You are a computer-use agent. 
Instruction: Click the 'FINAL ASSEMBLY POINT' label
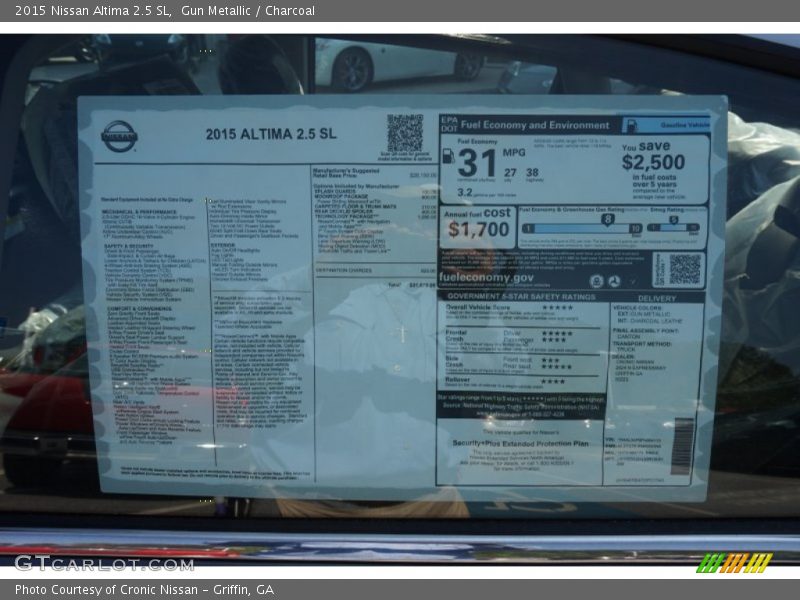point(646,331)
